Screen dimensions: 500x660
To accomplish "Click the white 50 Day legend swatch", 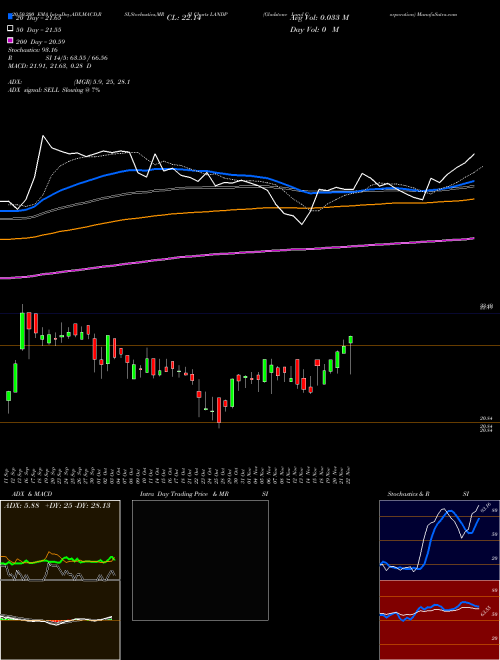I will [x=10, y=29].
